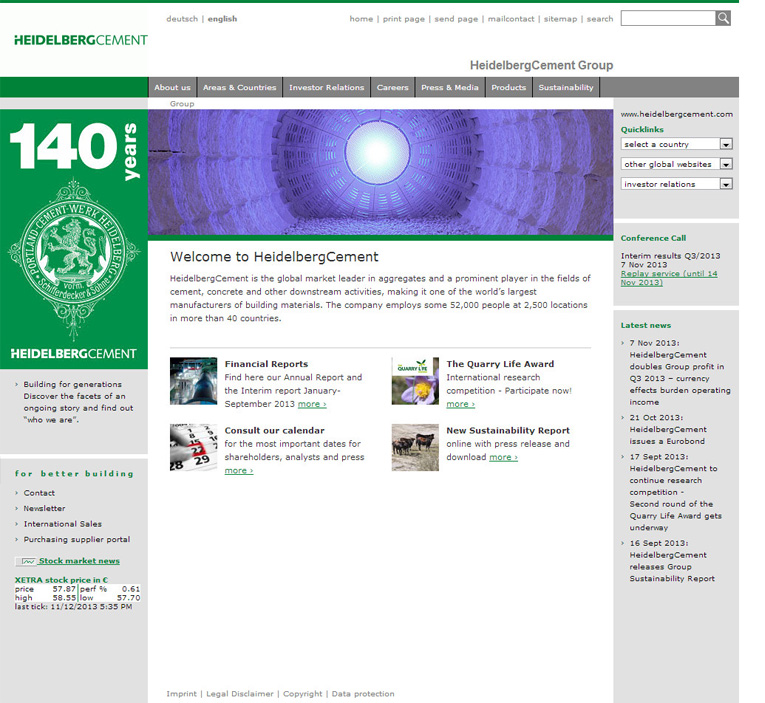
Task: Open 7 Nov 2013 news item
Action: coord(680,373)
